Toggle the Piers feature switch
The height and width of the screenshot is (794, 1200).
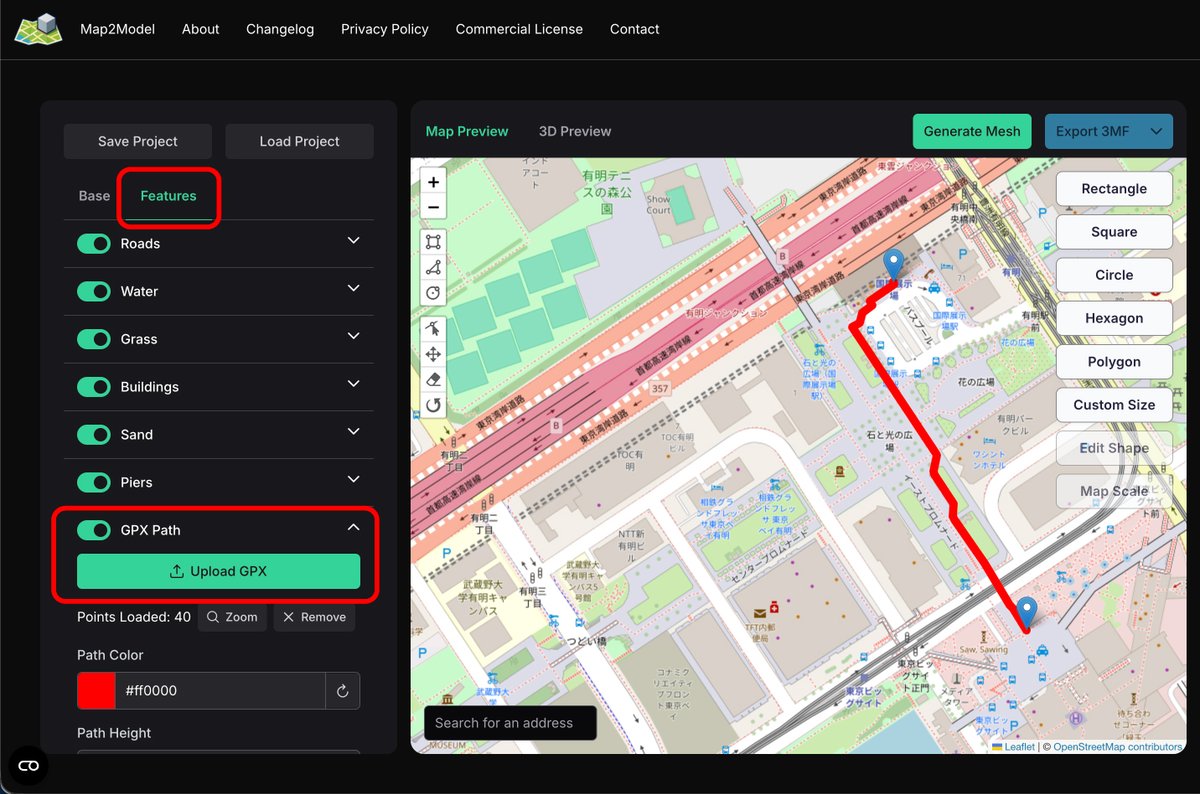tap(94, 483)
